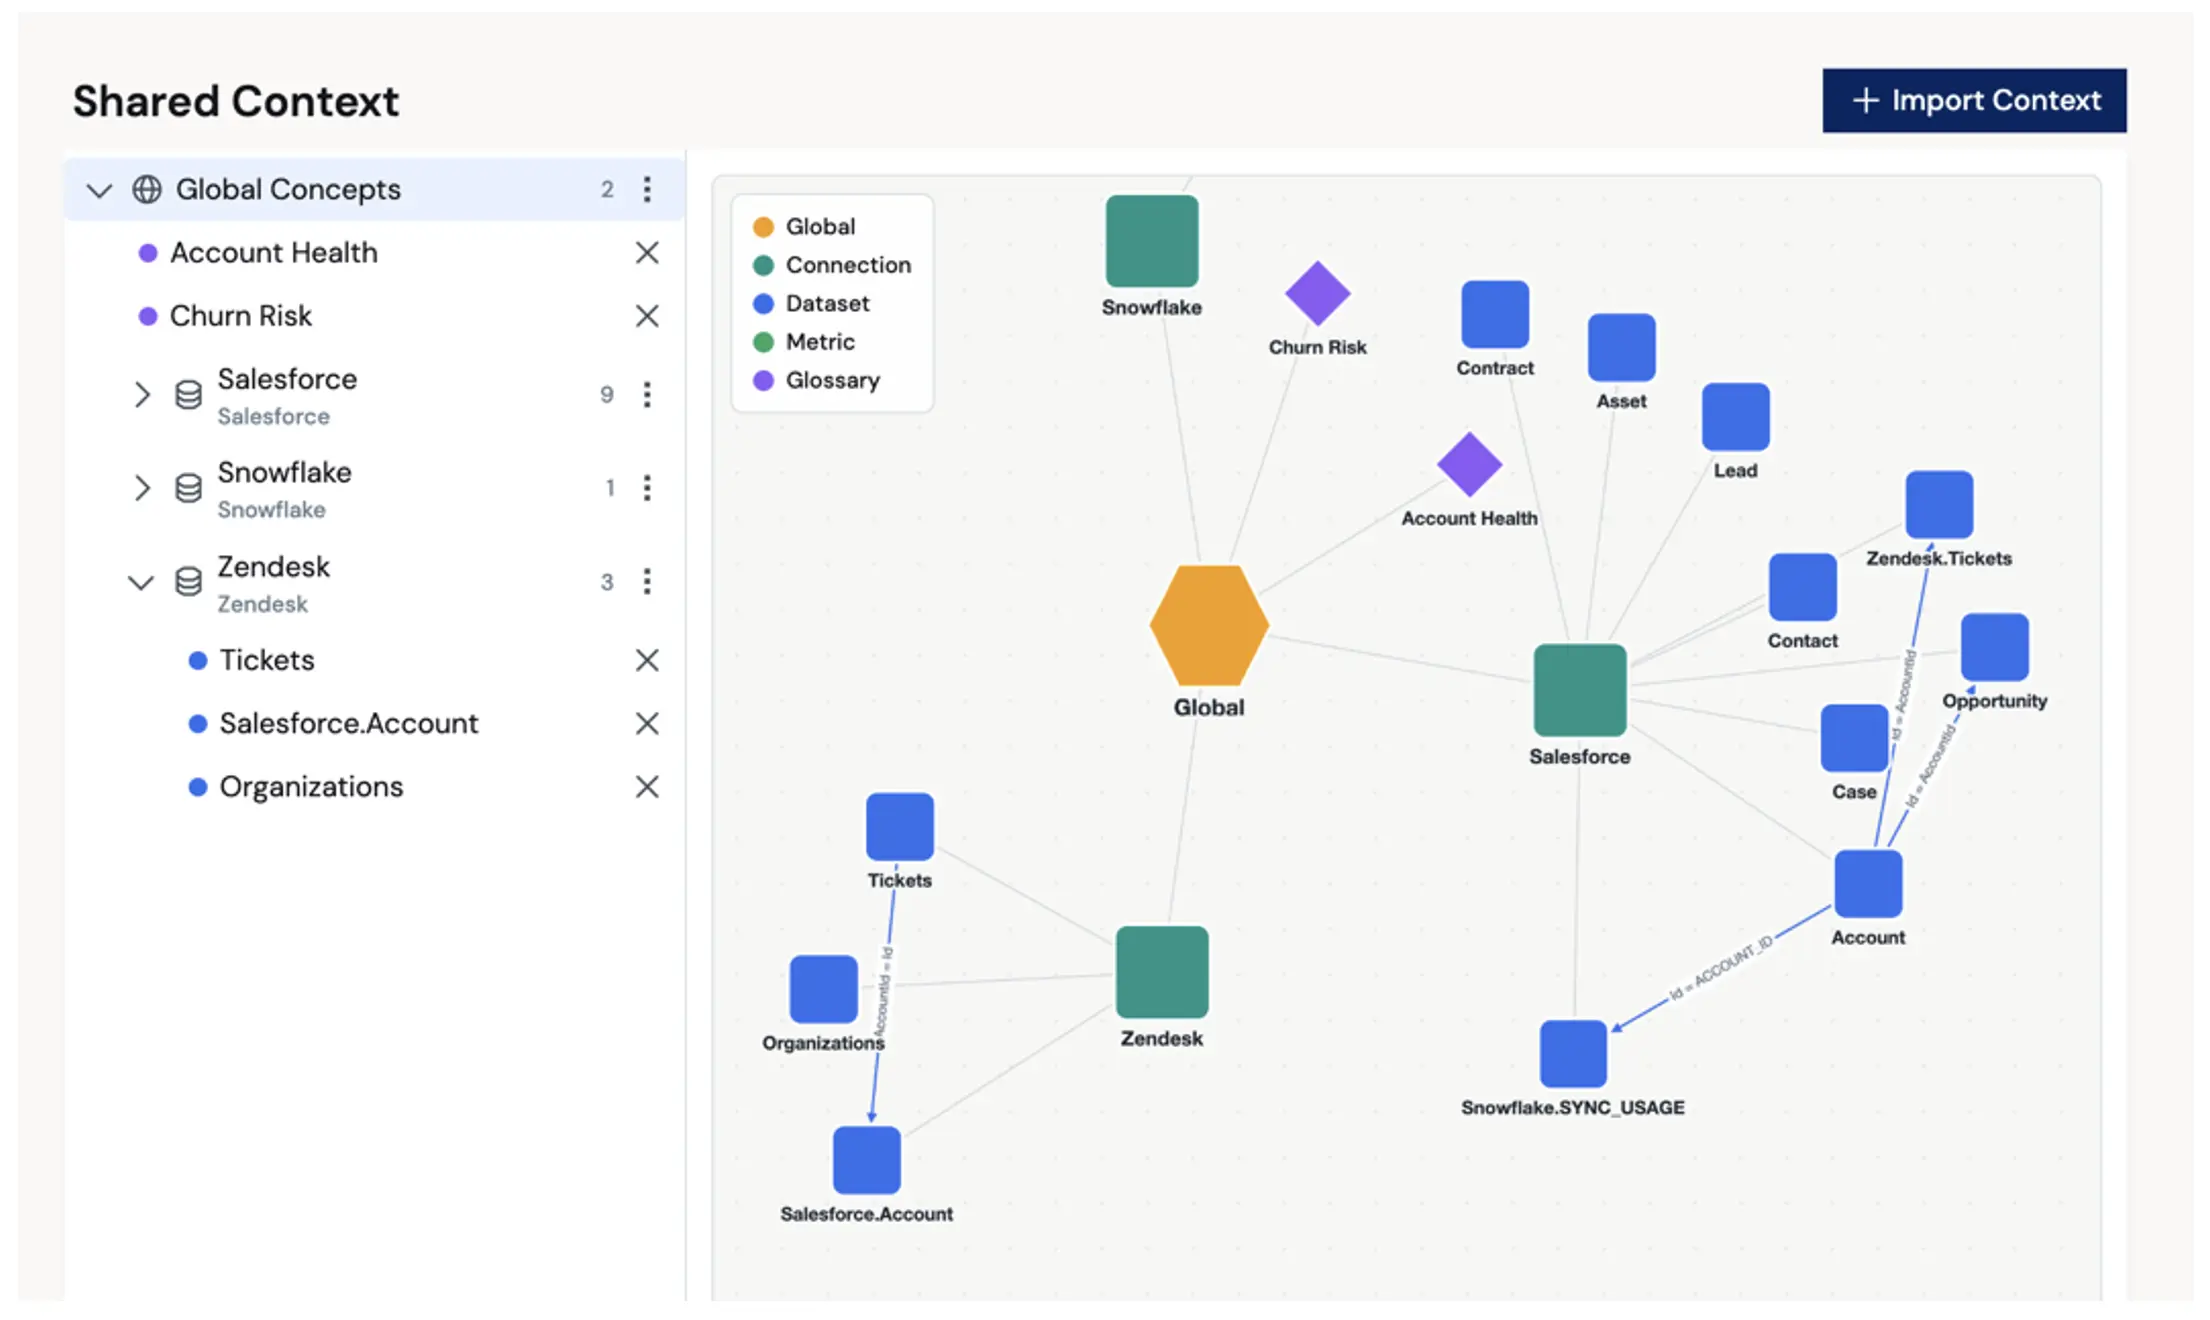Viewport: 2210px width, 1320px height.
Task: Open the Snowflake row more options menu
Action: [647, 488]
